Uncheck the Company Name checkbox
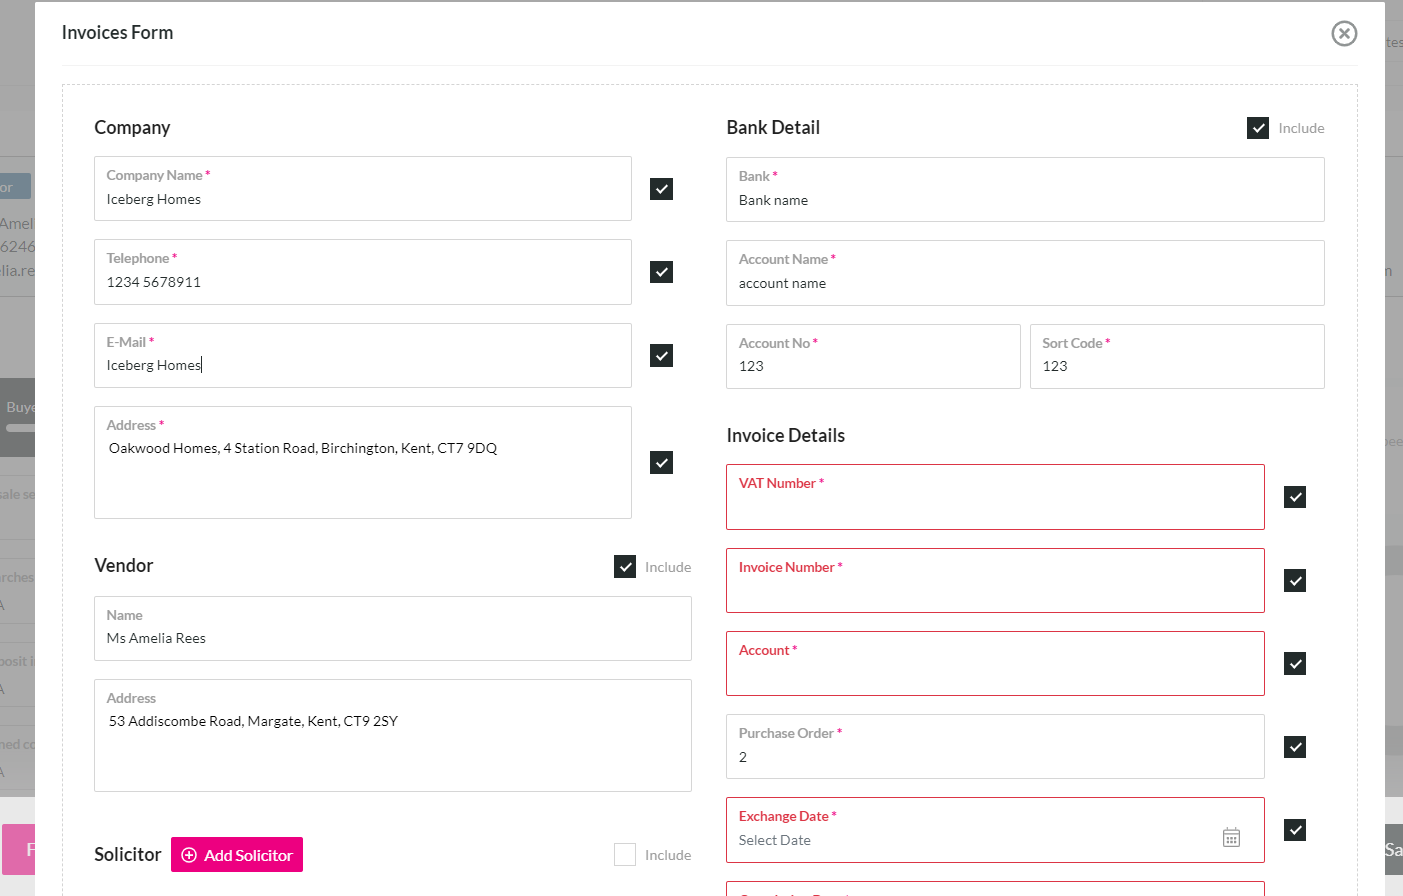 (661, 189)
